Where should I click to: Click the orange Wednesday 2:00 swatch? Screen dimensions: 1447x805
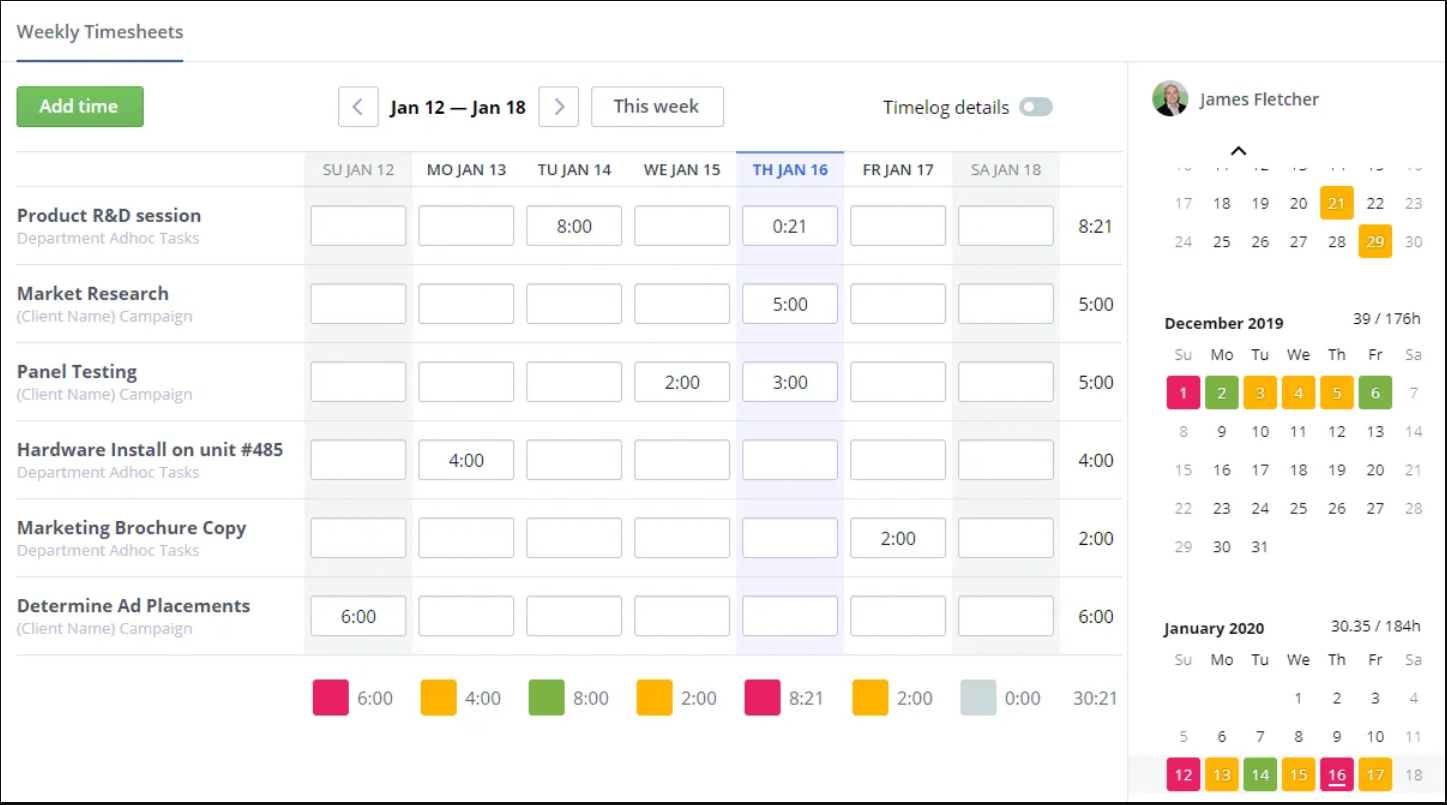coord(655,698)
